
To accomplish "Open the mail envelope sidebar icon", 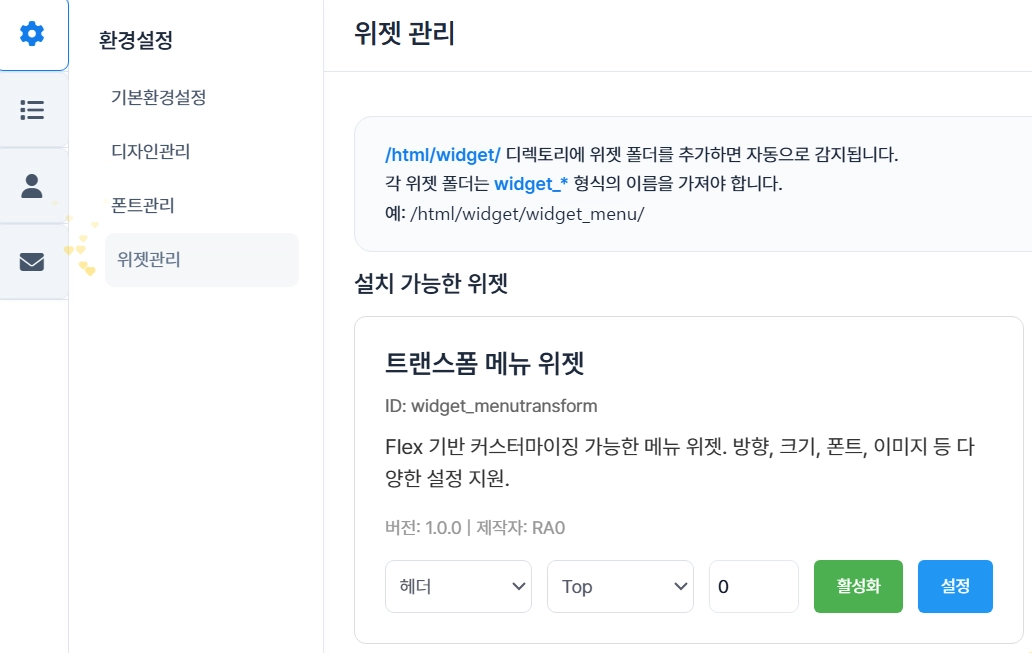I will 33,260.
